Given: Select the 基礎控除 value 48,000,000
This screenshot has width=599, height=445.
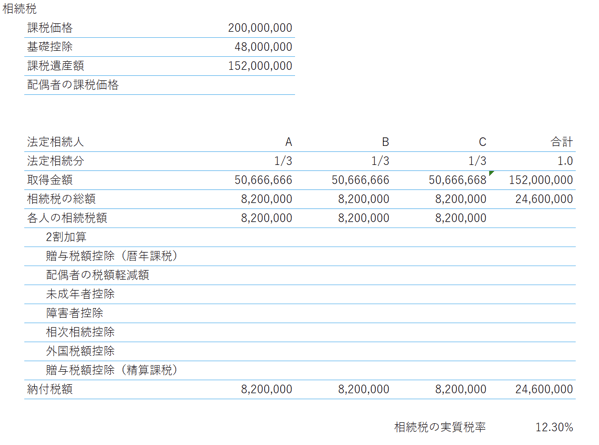Looking at the screenshot, I should [263, 47].
